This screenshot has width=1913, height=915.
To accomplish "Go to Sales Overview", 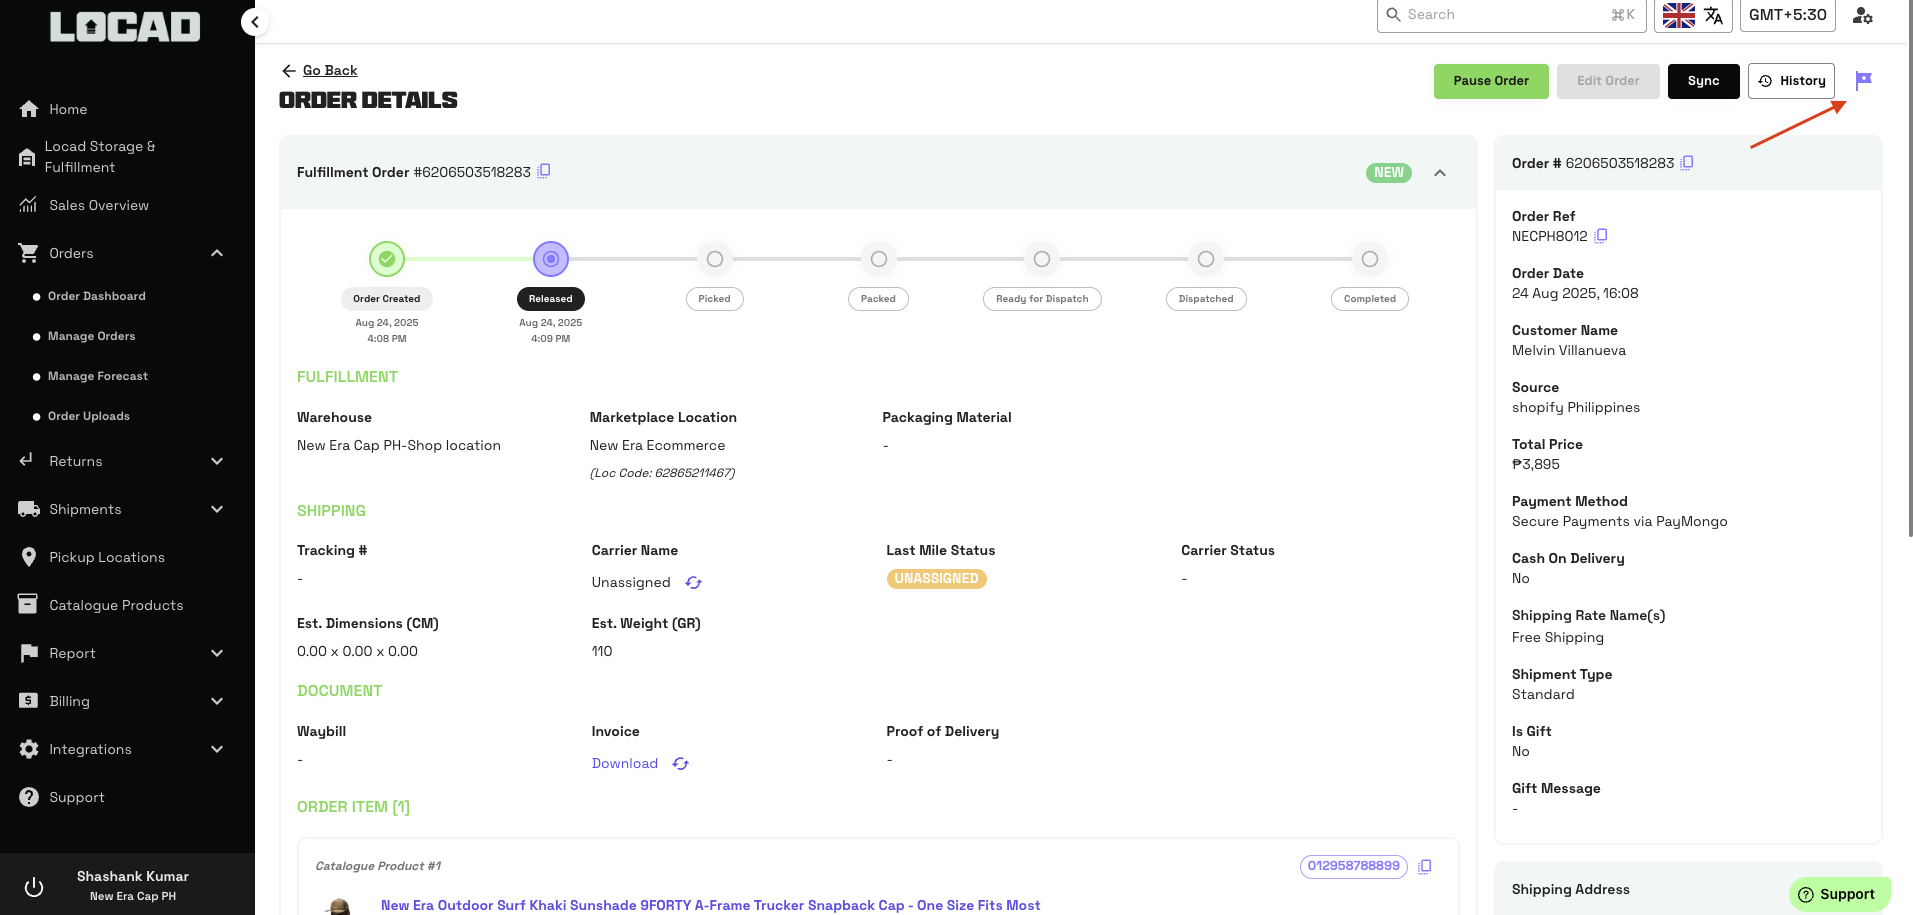I will tap(99, 205).
